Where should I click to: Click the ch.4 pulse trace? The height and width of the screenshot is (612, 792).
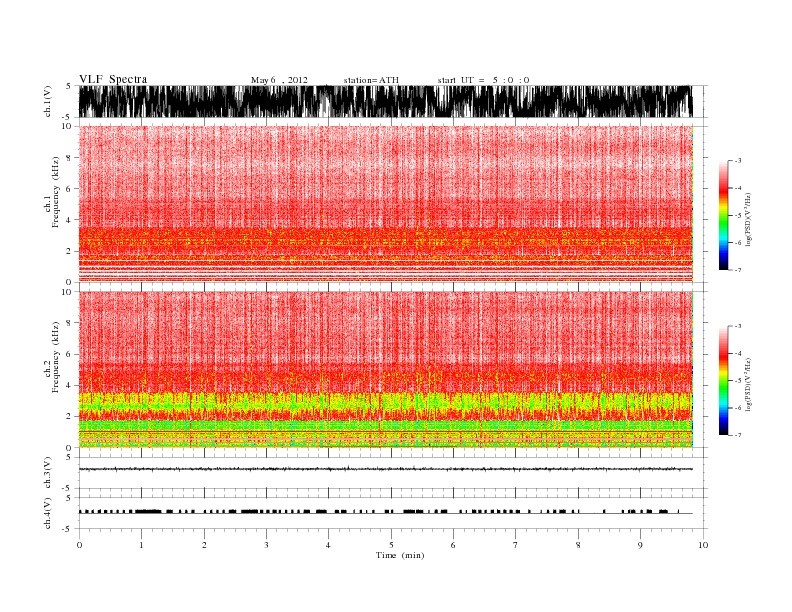pyautogui.click(x=385, y=512)
